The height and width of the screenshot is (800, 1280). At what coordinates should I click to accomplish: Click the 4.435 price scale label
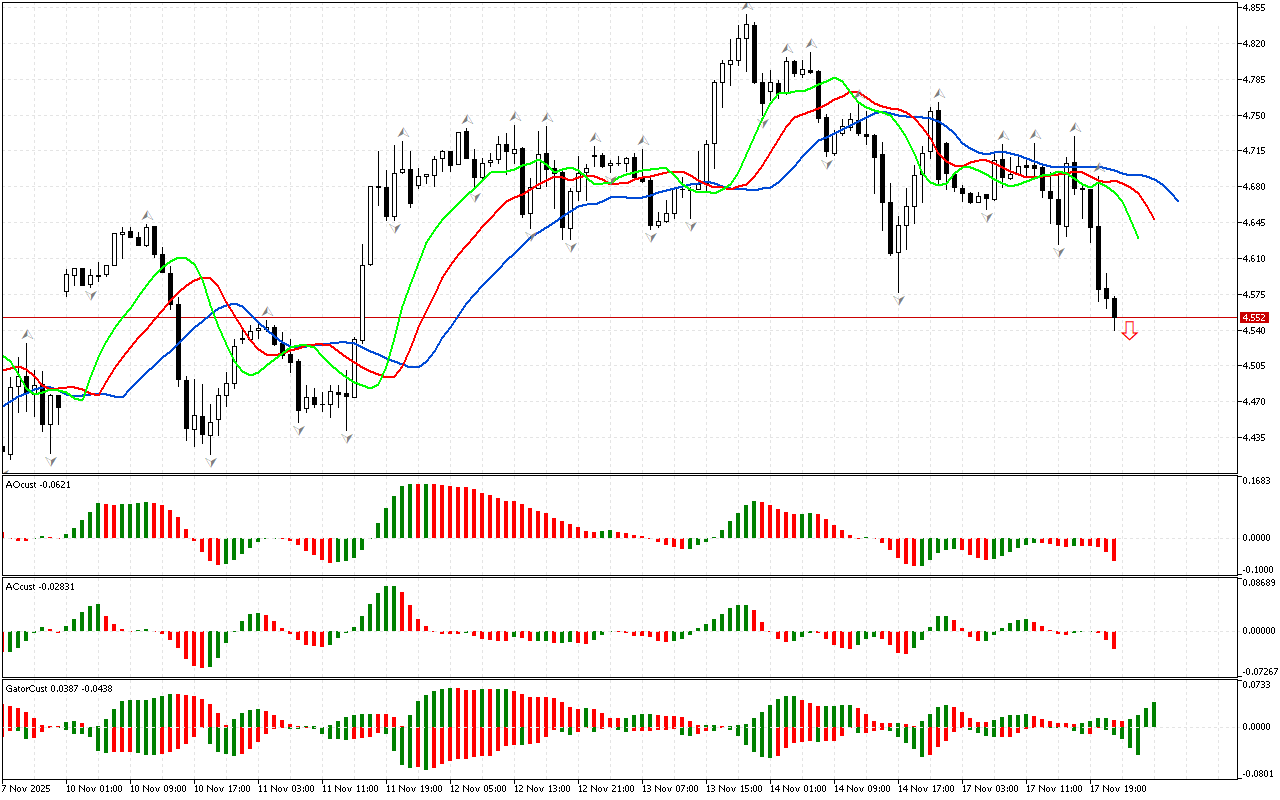[x=1256, y=437]
